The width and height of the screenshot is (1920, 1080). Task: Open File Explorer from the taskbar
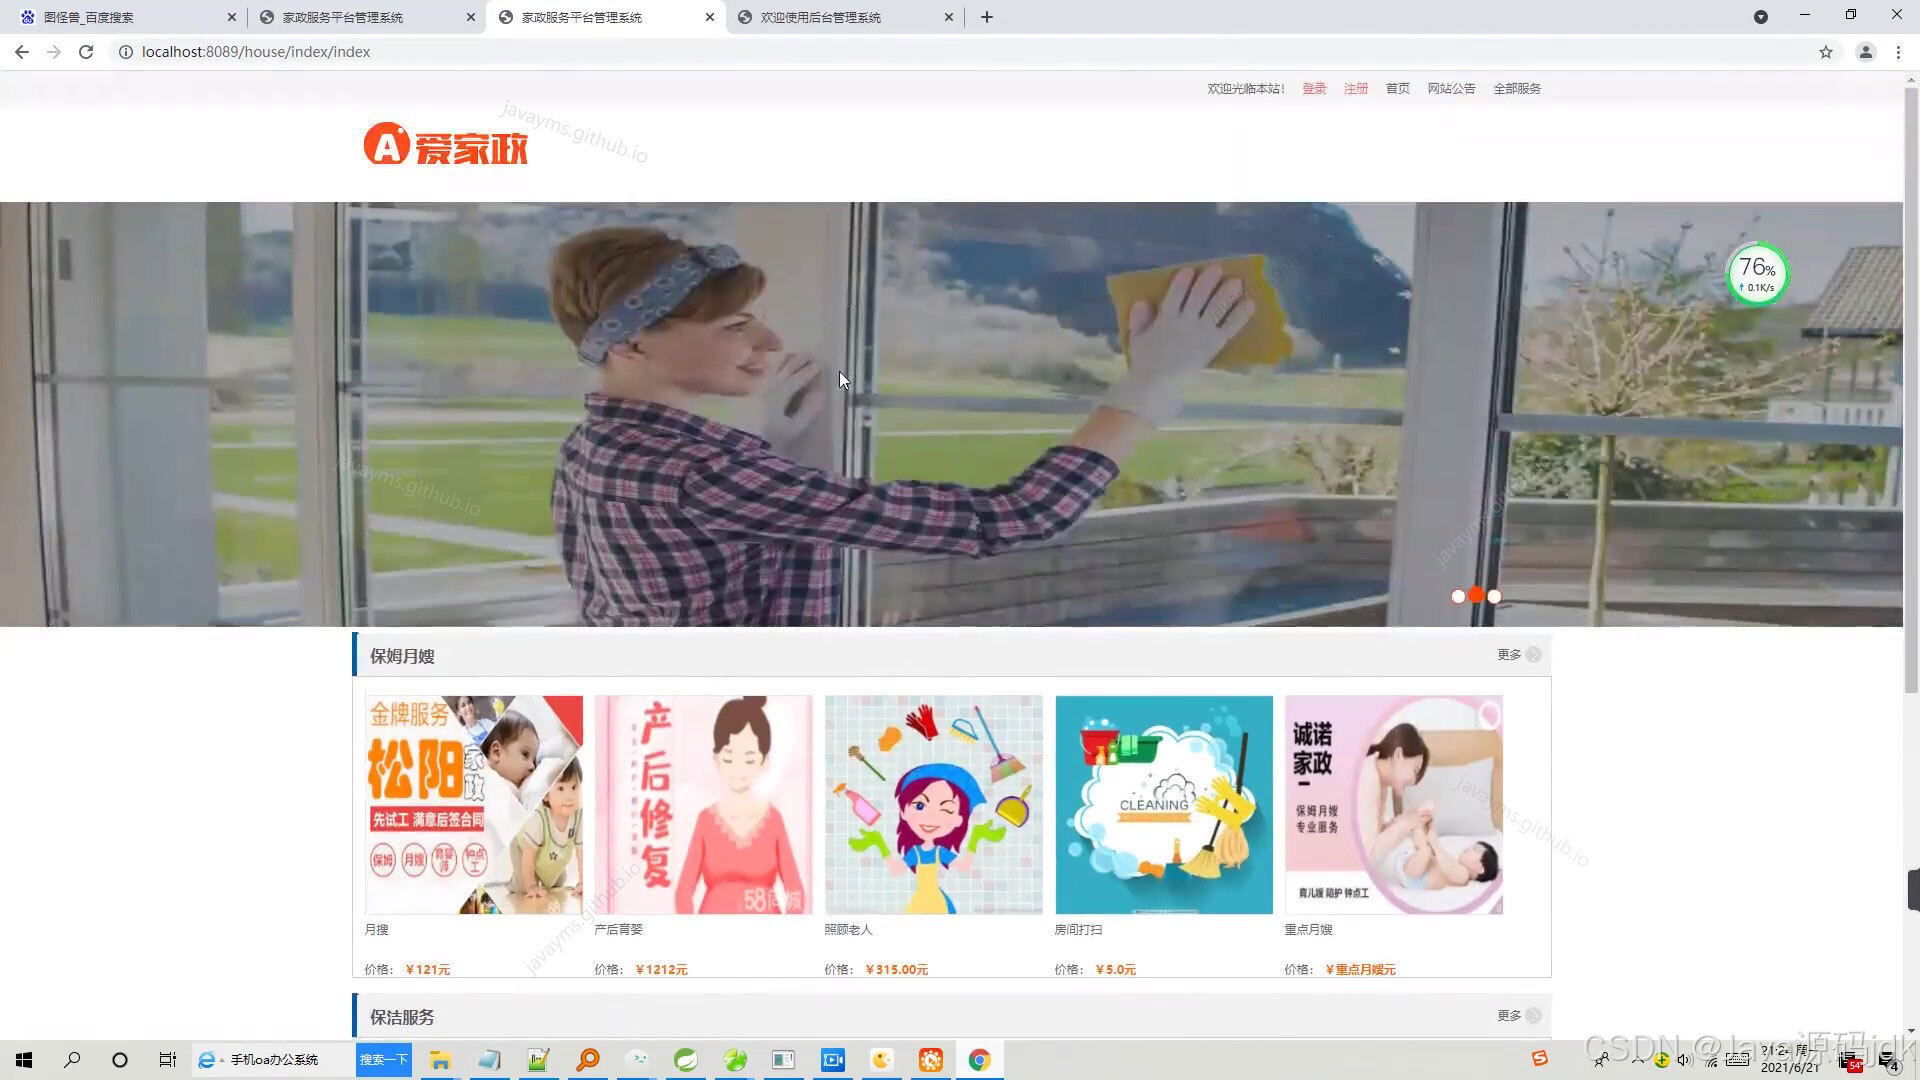(440, 1059)
